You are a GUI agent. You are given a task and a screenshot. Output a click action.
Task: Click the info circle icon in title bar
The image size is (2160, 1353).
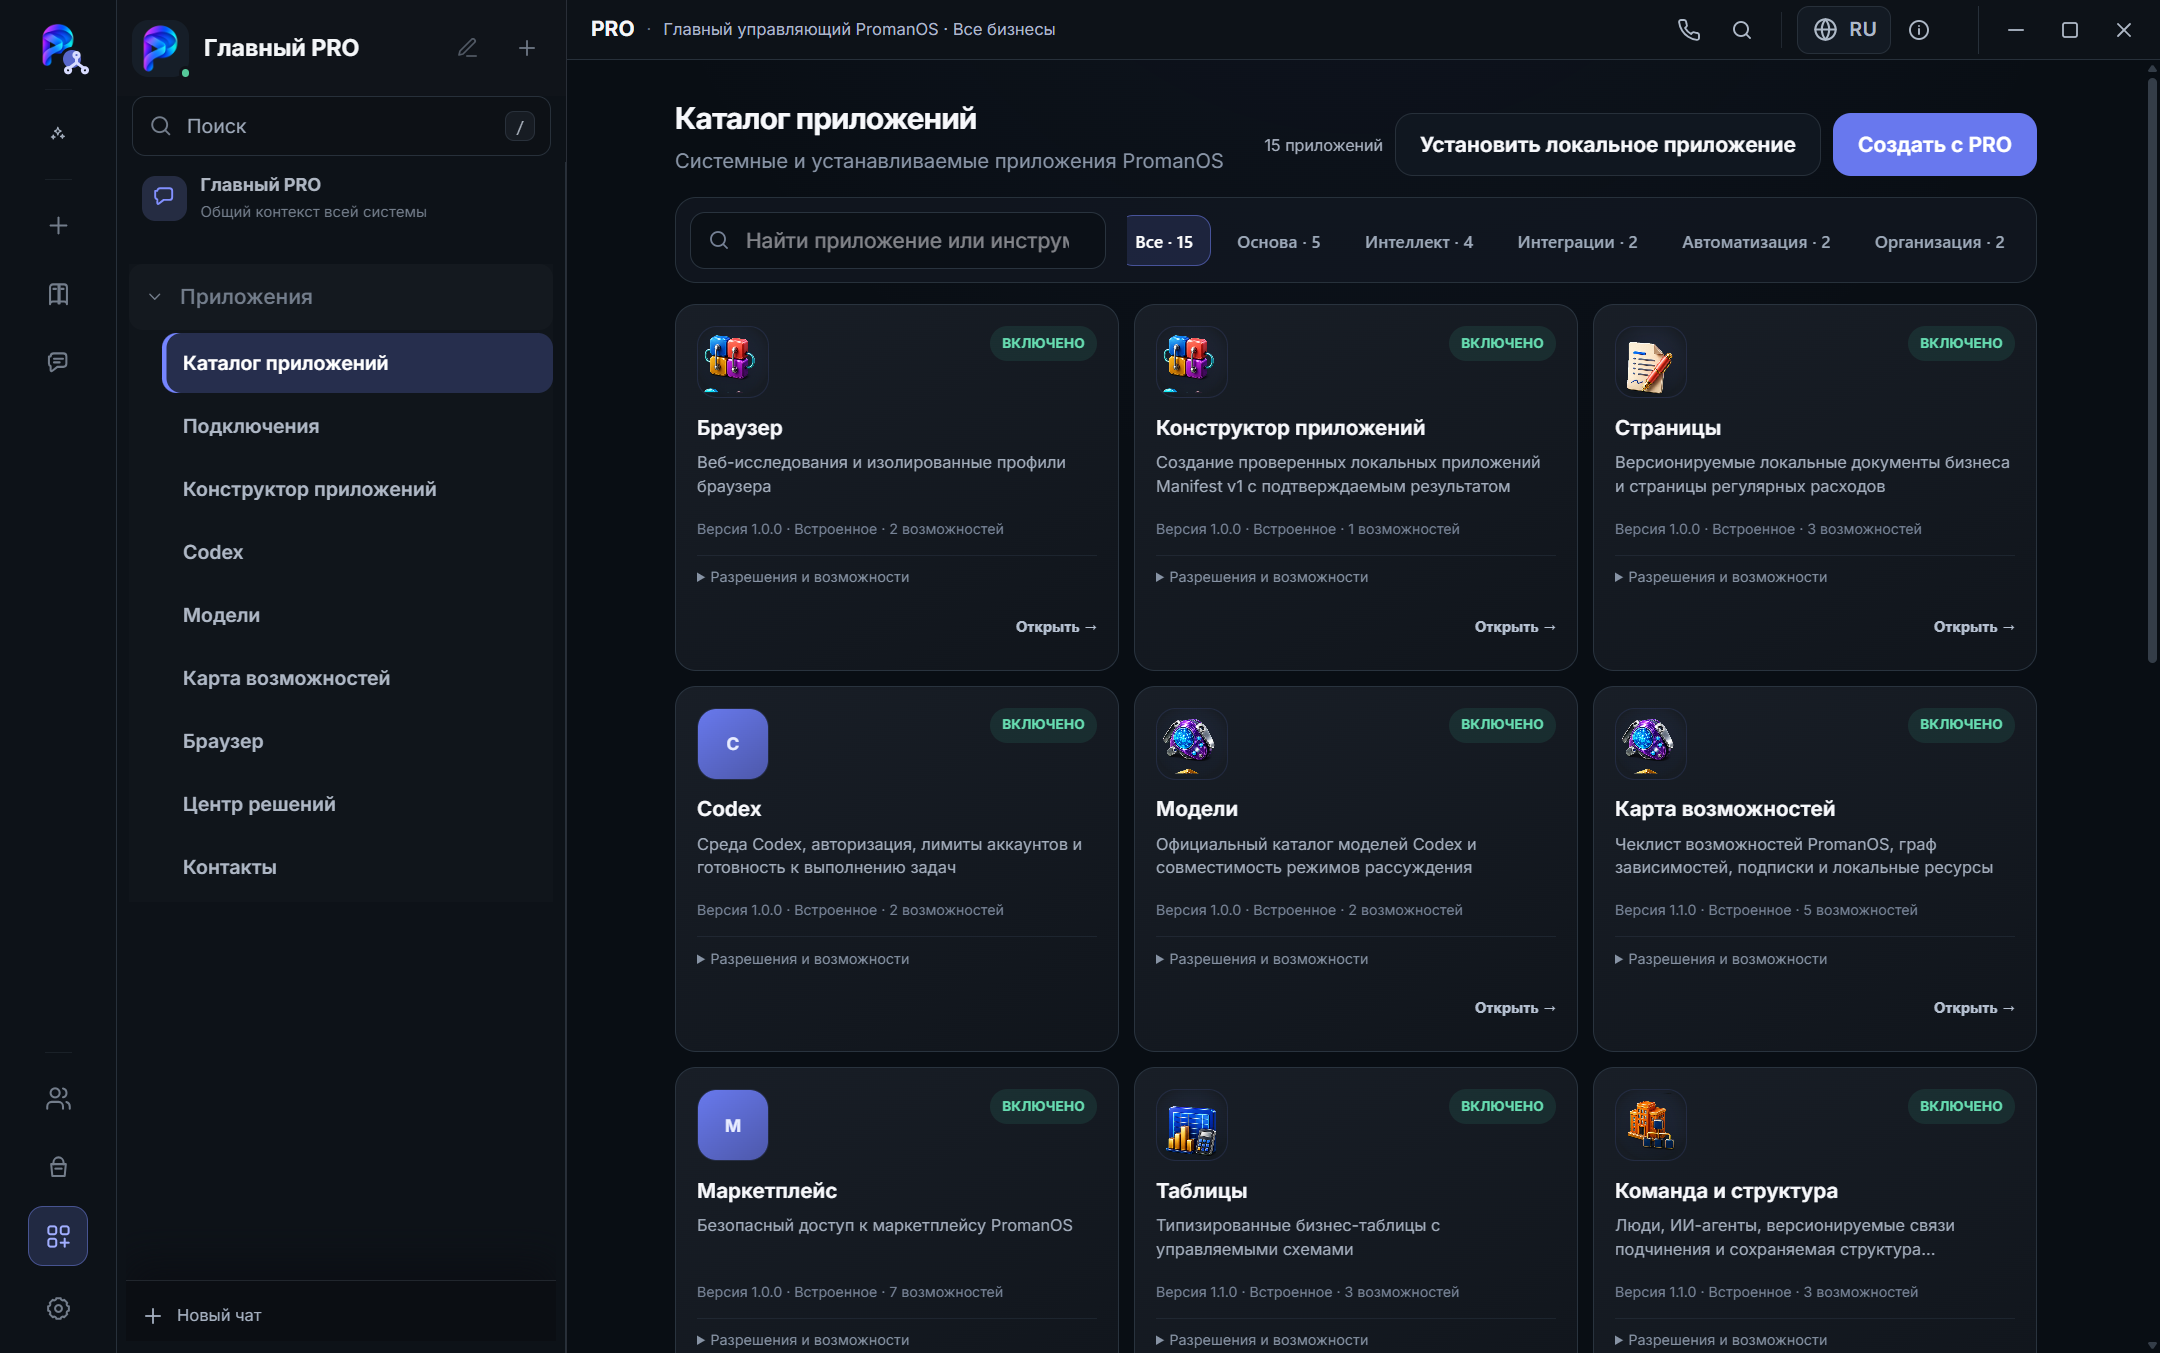(1918, 30)
